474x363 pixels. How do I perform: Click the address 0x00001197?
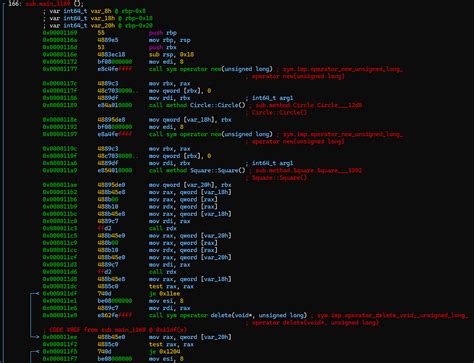[x=60, y=134]
